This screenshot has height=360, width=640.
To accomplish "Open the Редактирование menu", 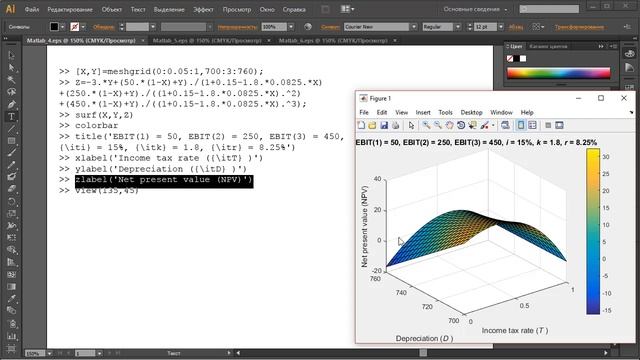I will point(70,9).
